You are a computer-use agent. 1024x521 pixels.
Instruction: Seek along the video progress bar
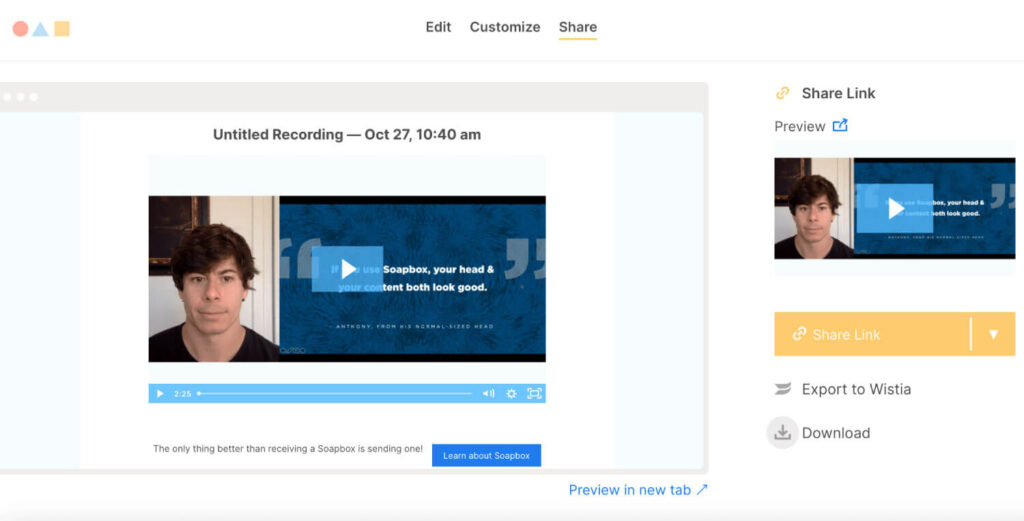coord(334,394)
